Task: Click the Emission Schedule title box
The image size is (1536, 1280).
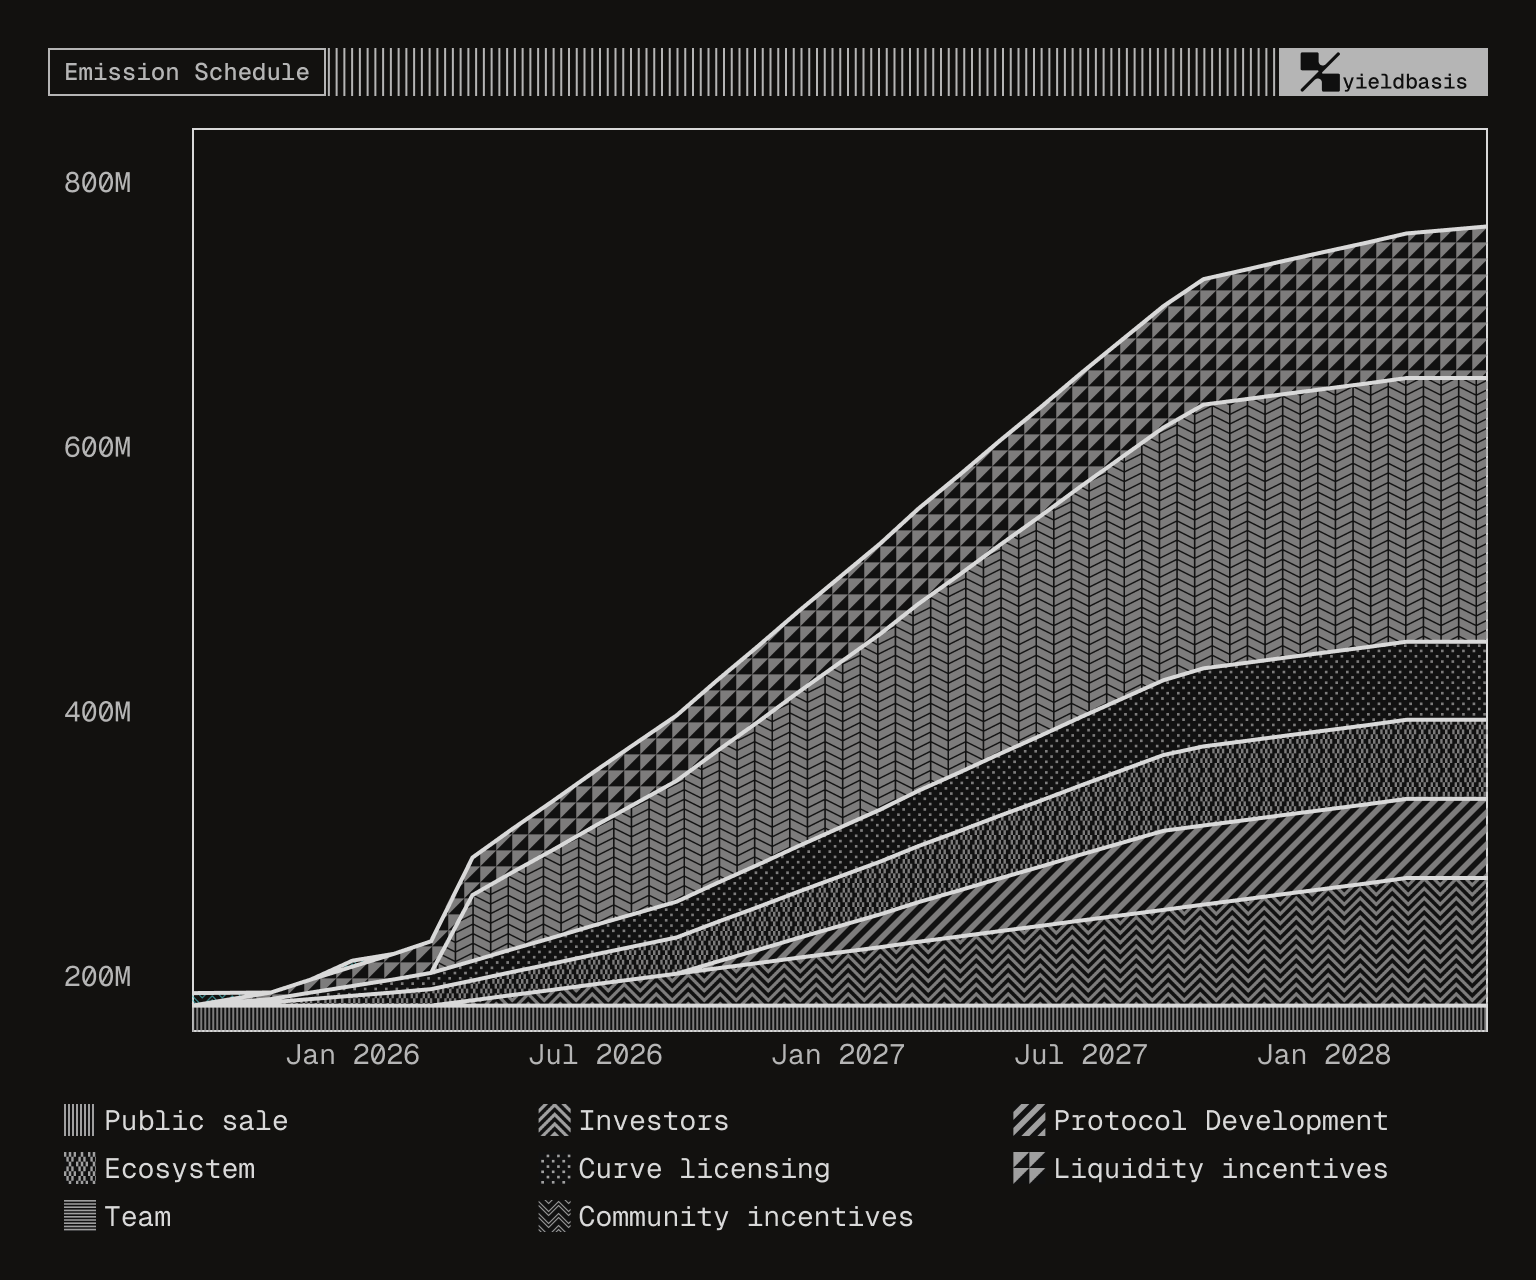Action: click(187, 72)
